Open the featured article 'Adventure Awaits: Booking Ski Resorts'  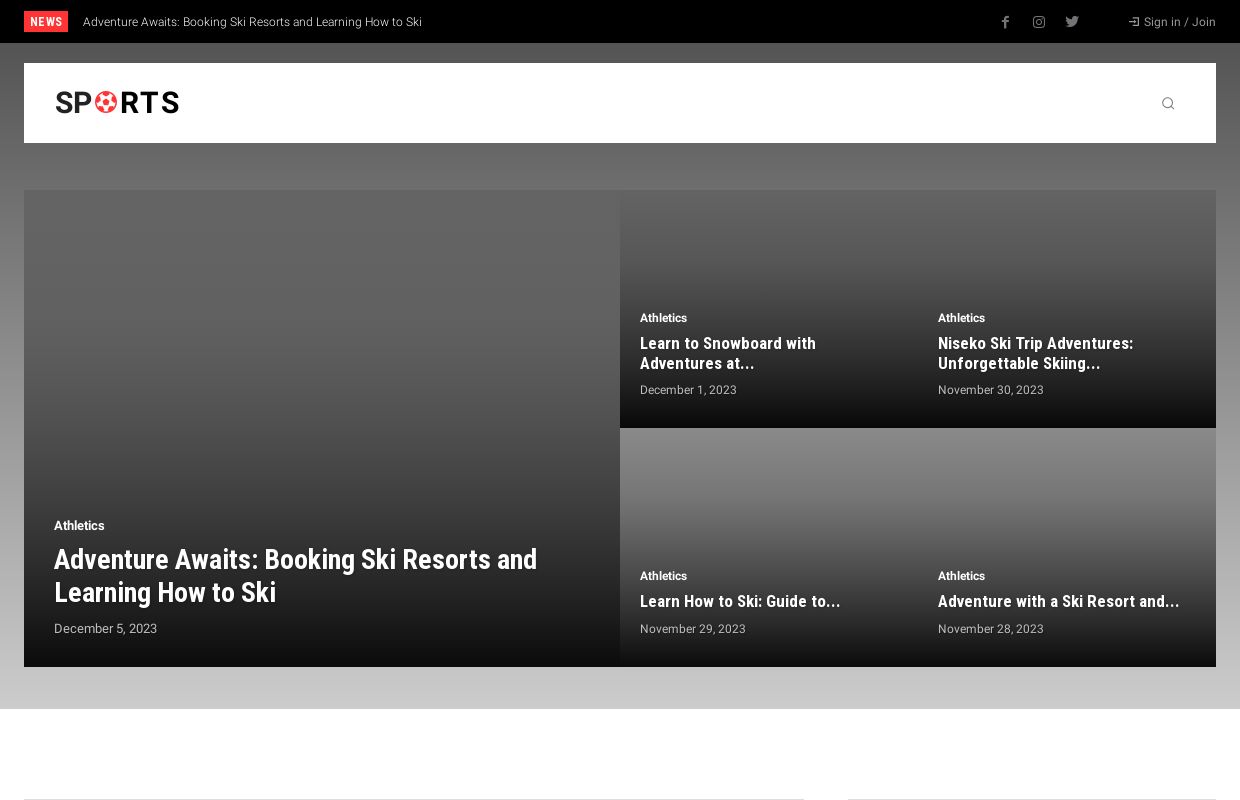point(295,575)
